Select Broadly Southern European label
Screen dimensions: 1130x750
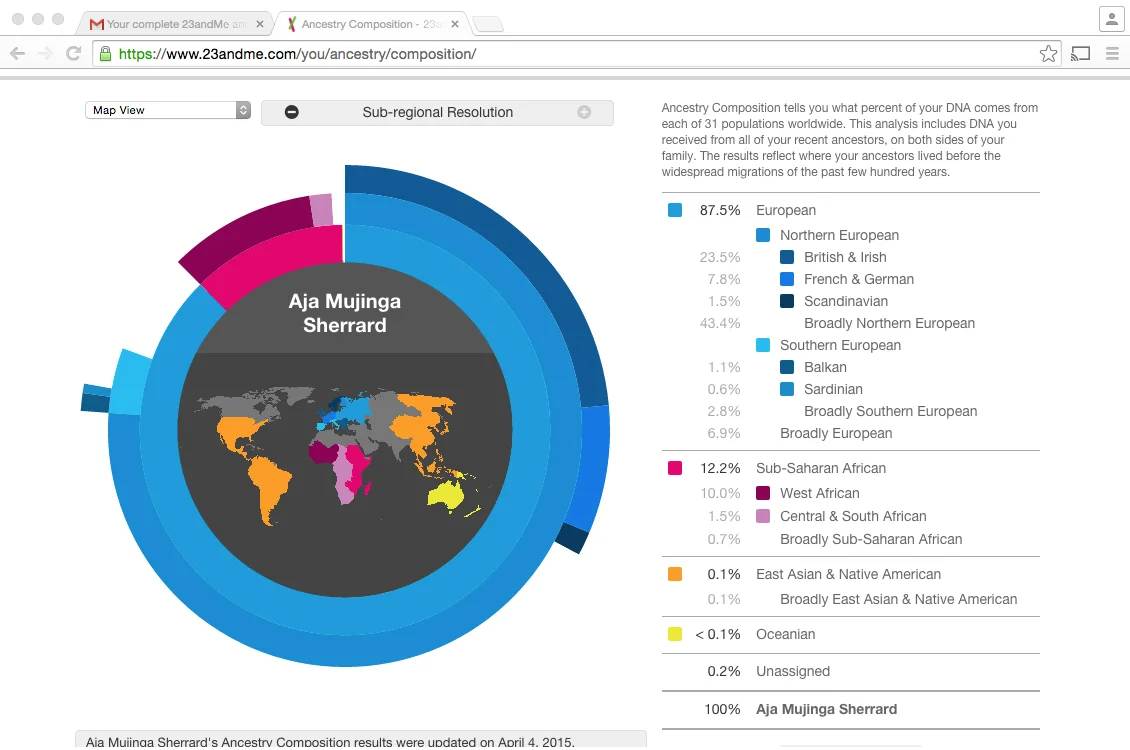tap(890, 411)
